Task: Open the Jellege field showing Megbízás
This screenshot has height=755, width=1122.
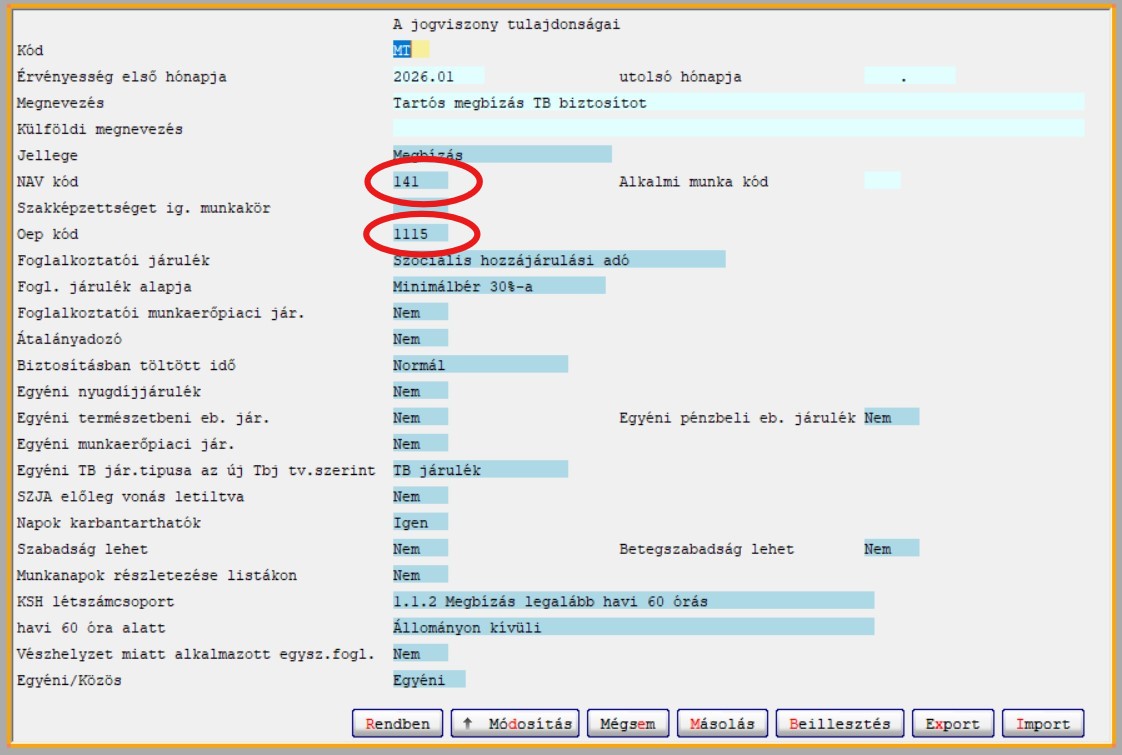Action: point(501,155)
